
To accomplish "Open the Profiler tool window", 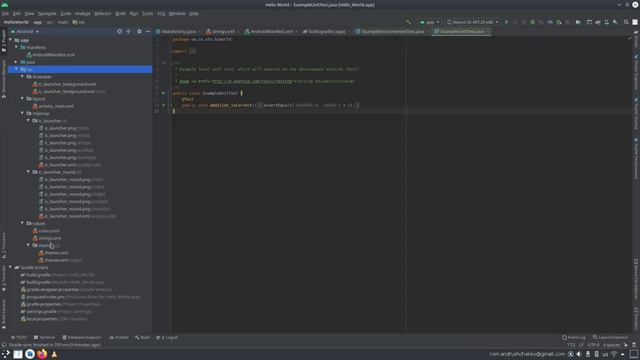I will click(119, 338).
